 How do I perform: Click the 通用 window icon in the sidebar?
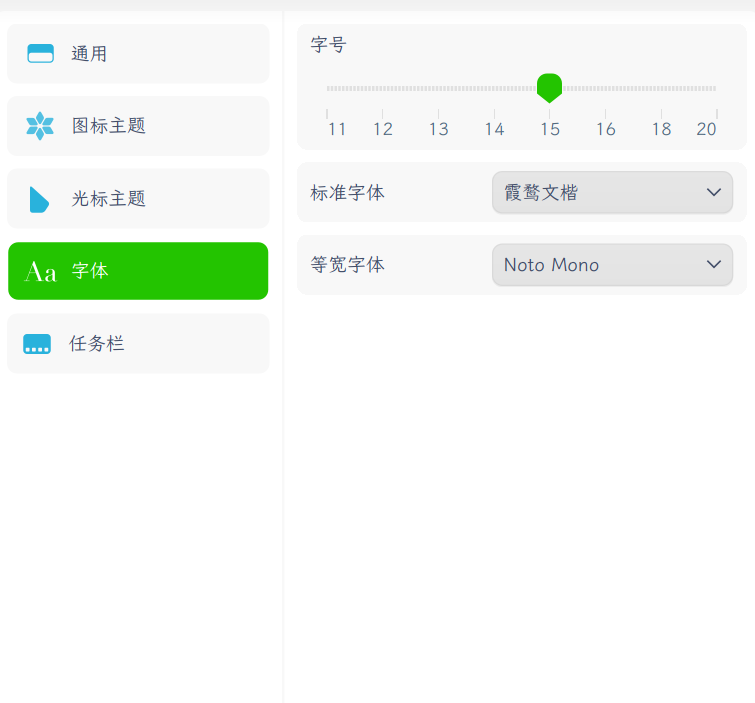(x=40, y=53)
